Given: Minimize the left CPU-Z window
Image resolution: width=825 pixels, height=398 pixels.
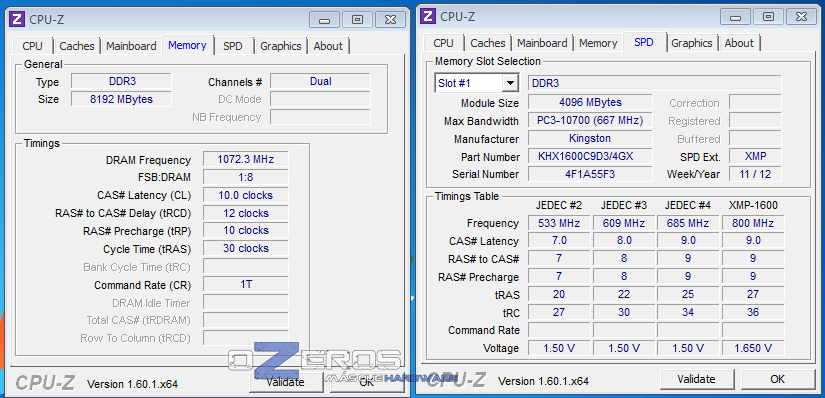Looking at the screenshot, I should tap(324, 20).
